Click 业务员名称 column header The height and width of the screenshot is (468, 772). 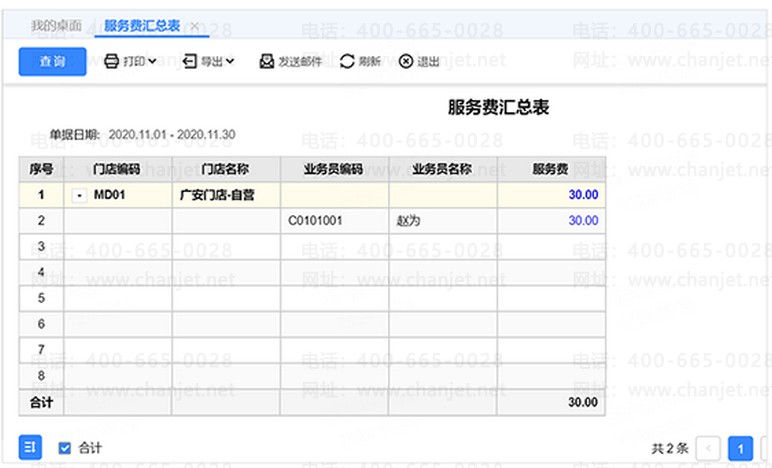(x=443, y=169)
